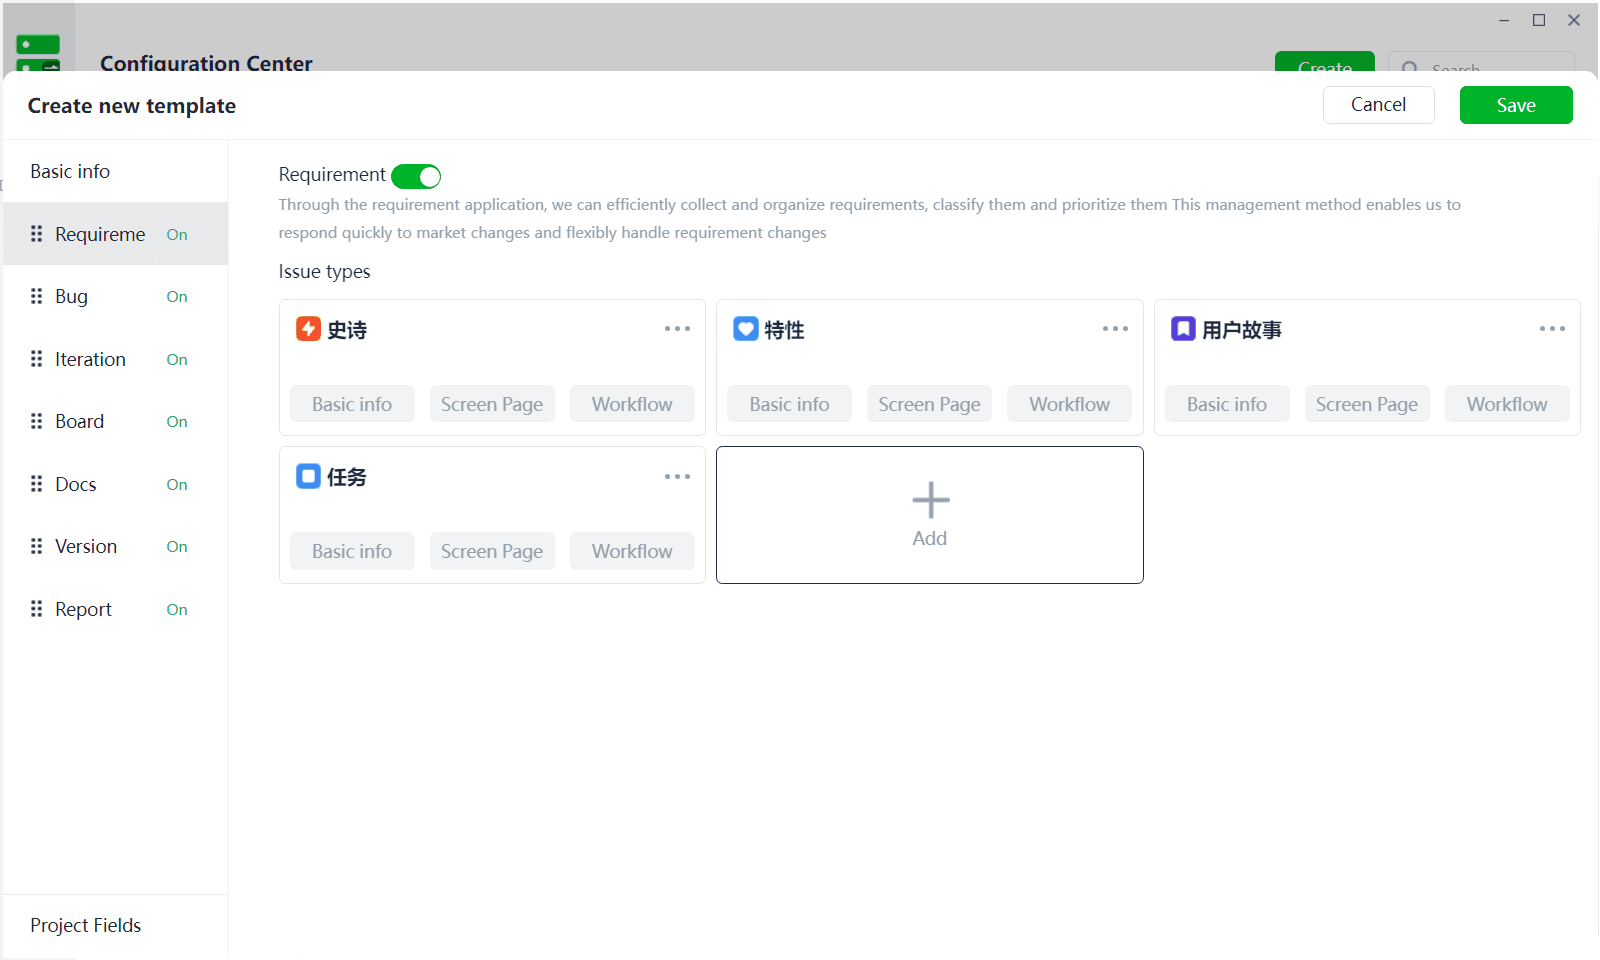Click the drag handle icon beside Iteration
1600x960 pixels.
37,359
